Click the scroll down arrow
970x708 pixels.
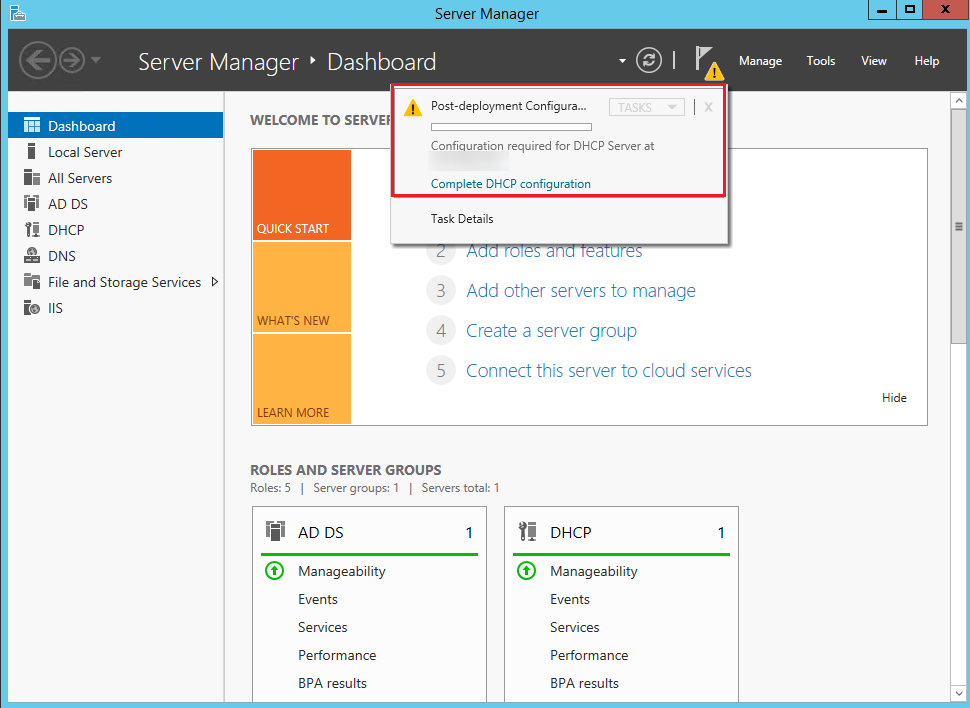pyautogui.click(x=958, y=693)
